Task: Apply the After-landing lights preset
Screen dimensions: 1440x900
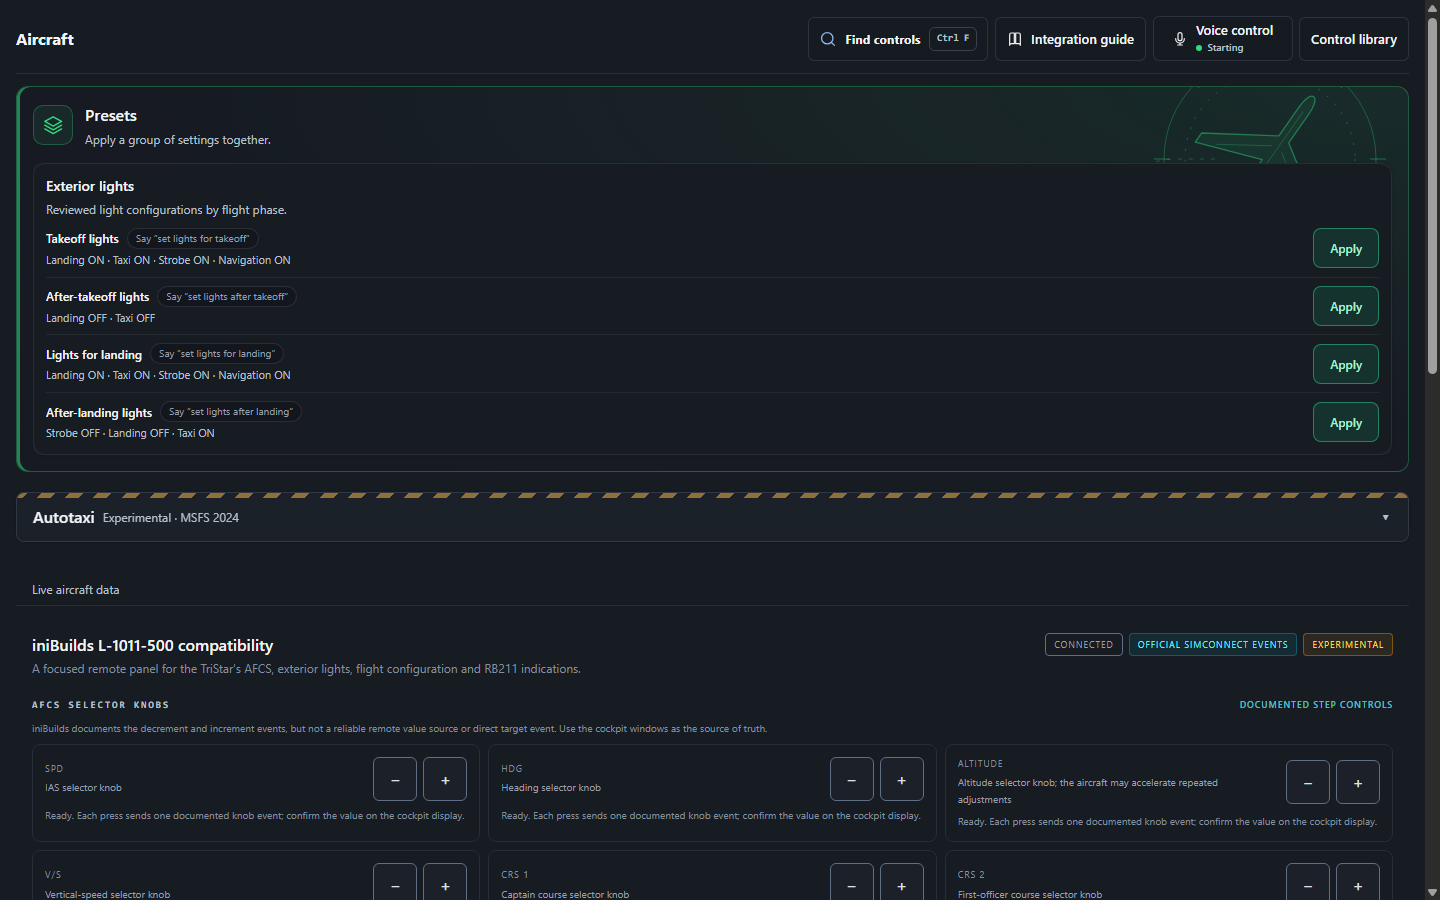Action: coord(1346,422)
